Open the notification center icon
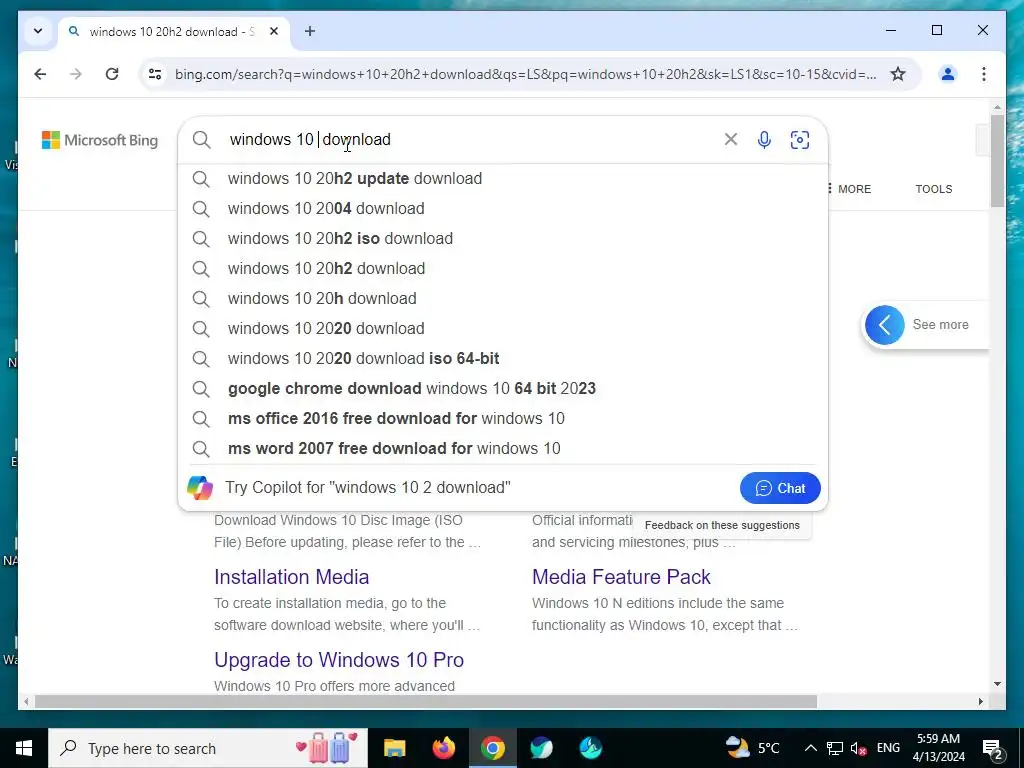The image size is (1024, 768). click(x=993, y=748)
